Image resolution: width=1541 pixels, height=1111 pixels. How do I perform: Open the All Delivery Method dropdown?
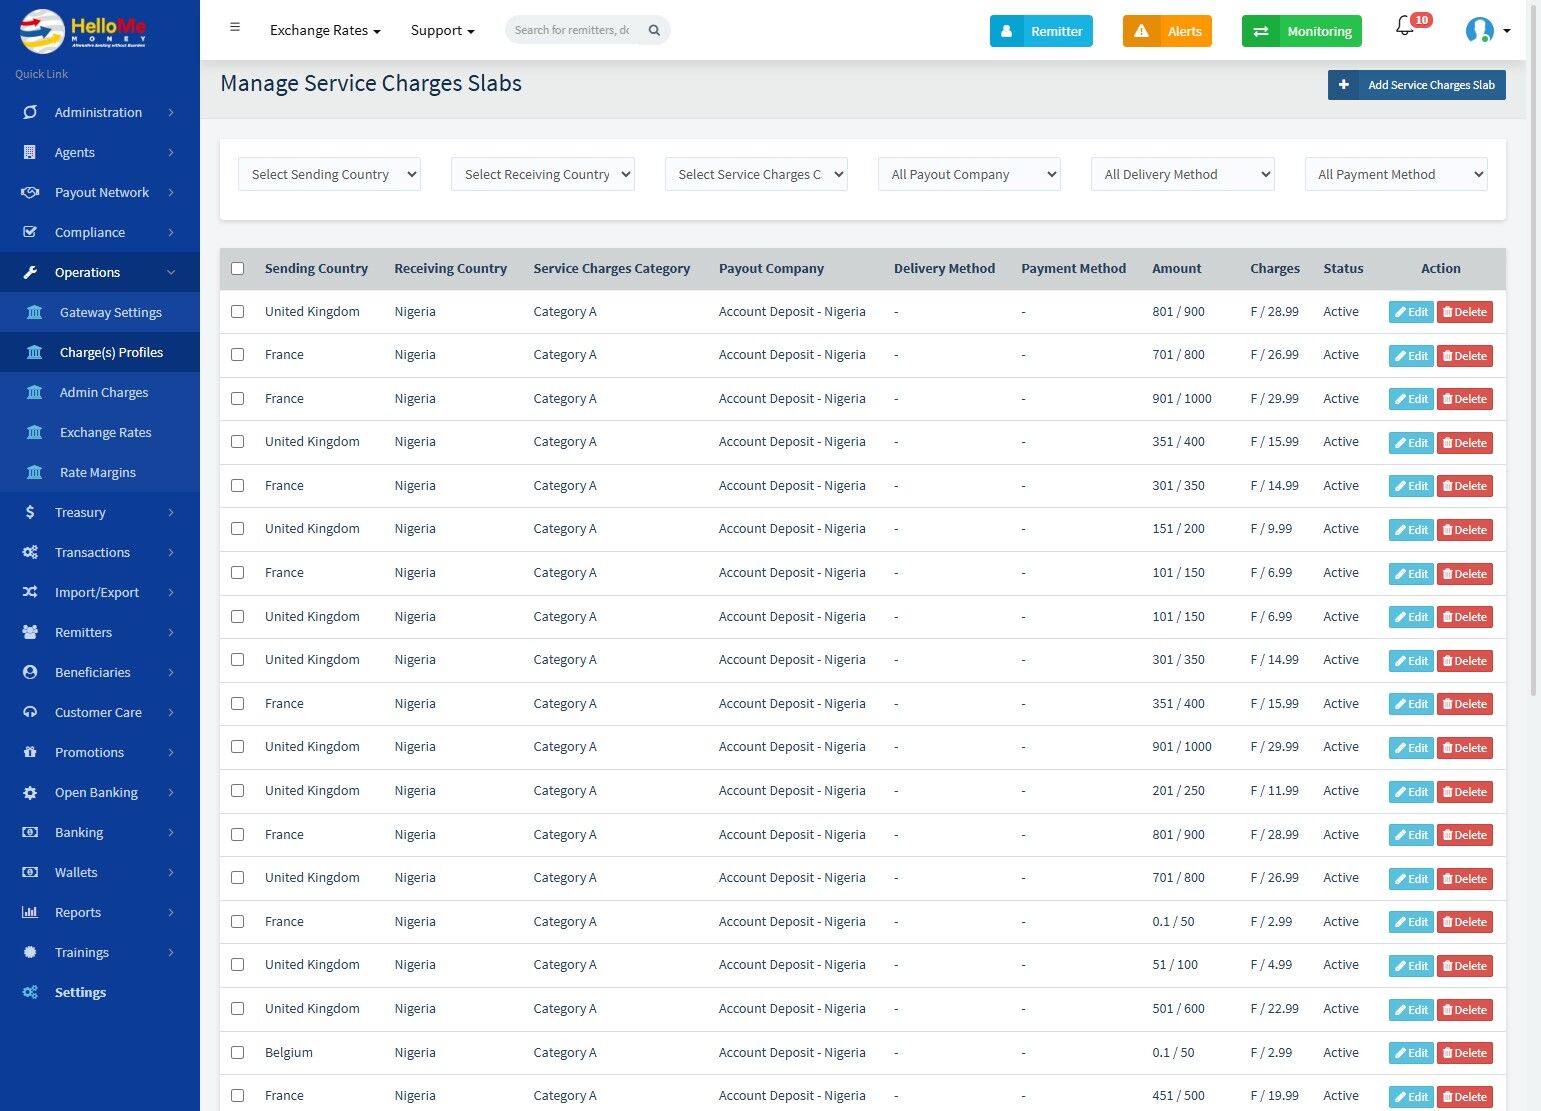tap(1183, 174)
